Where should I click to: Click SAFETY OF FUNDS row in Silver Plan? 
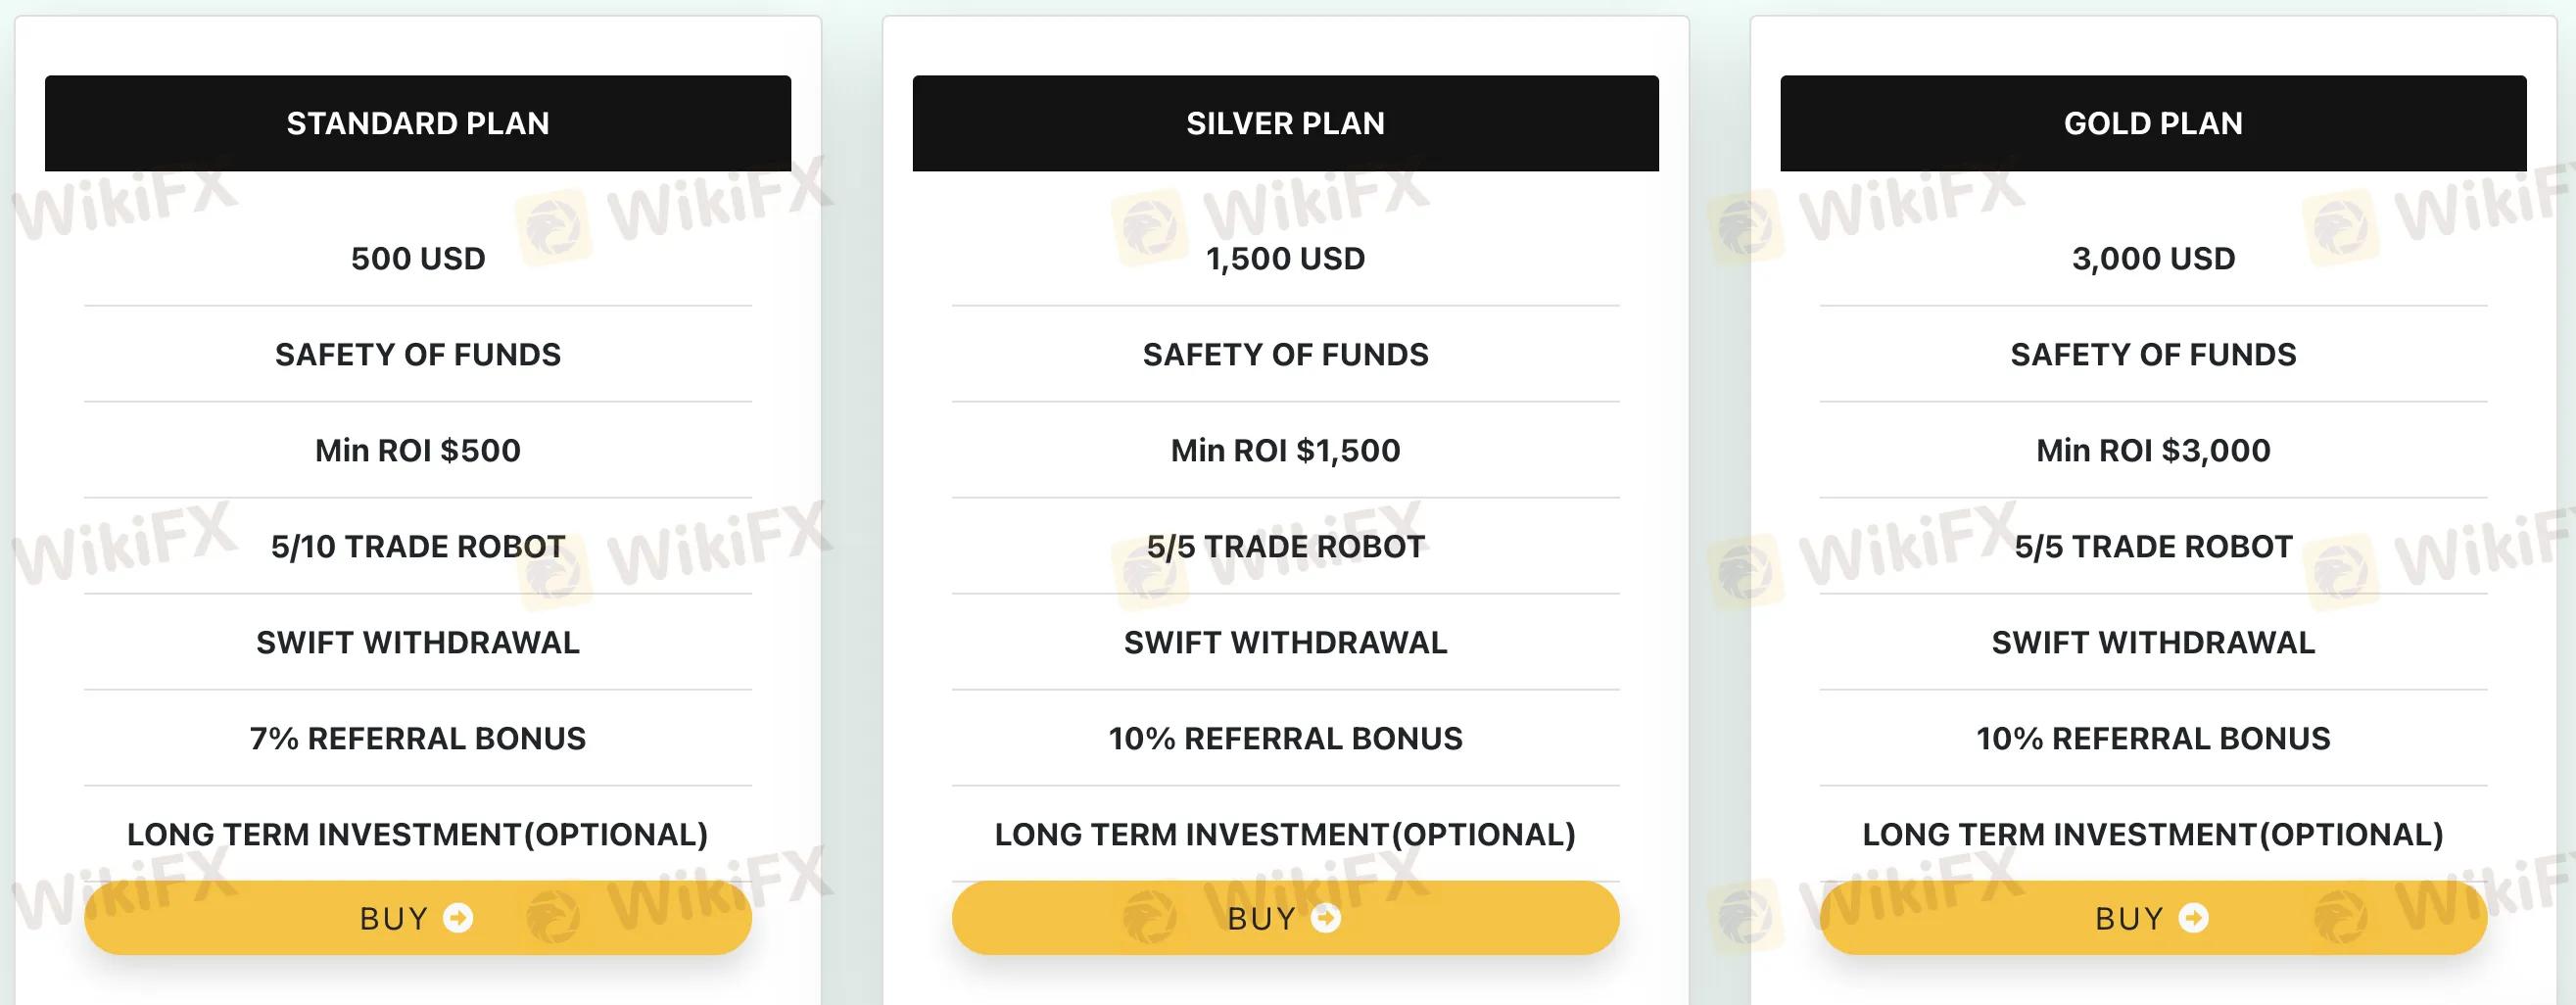[1285, 354]
